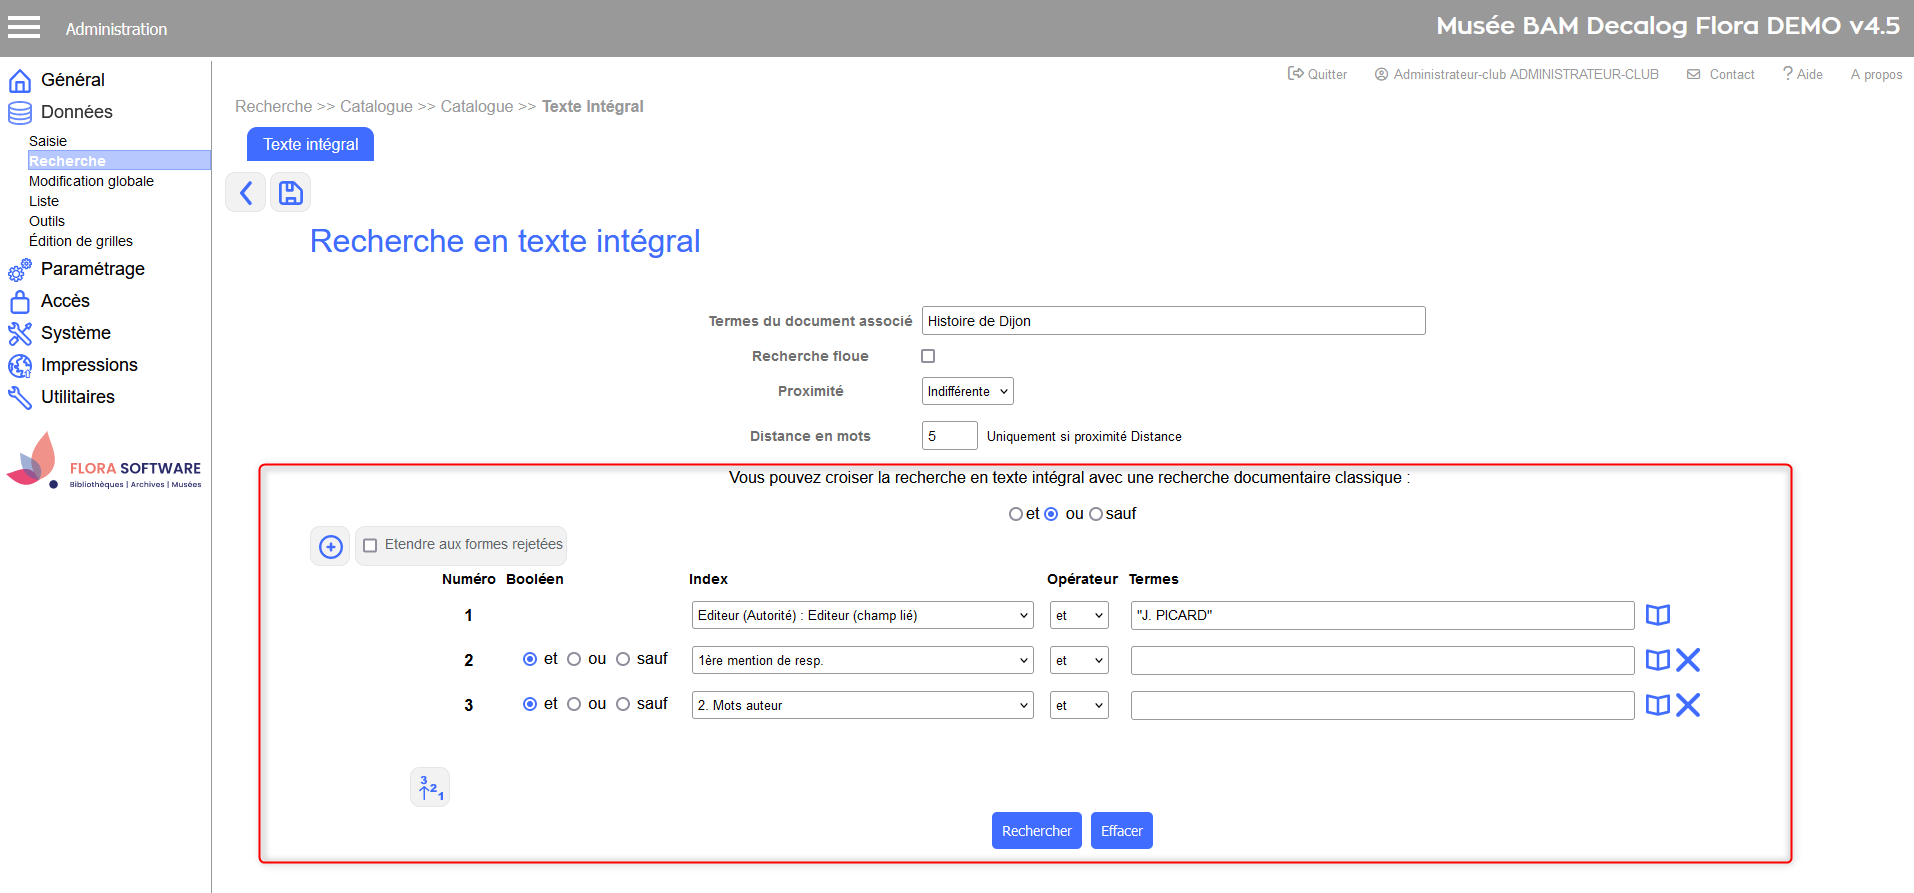This screenshot has width=1914, height=893.
Task: Open the Proximité dropdown
Action: (967, 391)
